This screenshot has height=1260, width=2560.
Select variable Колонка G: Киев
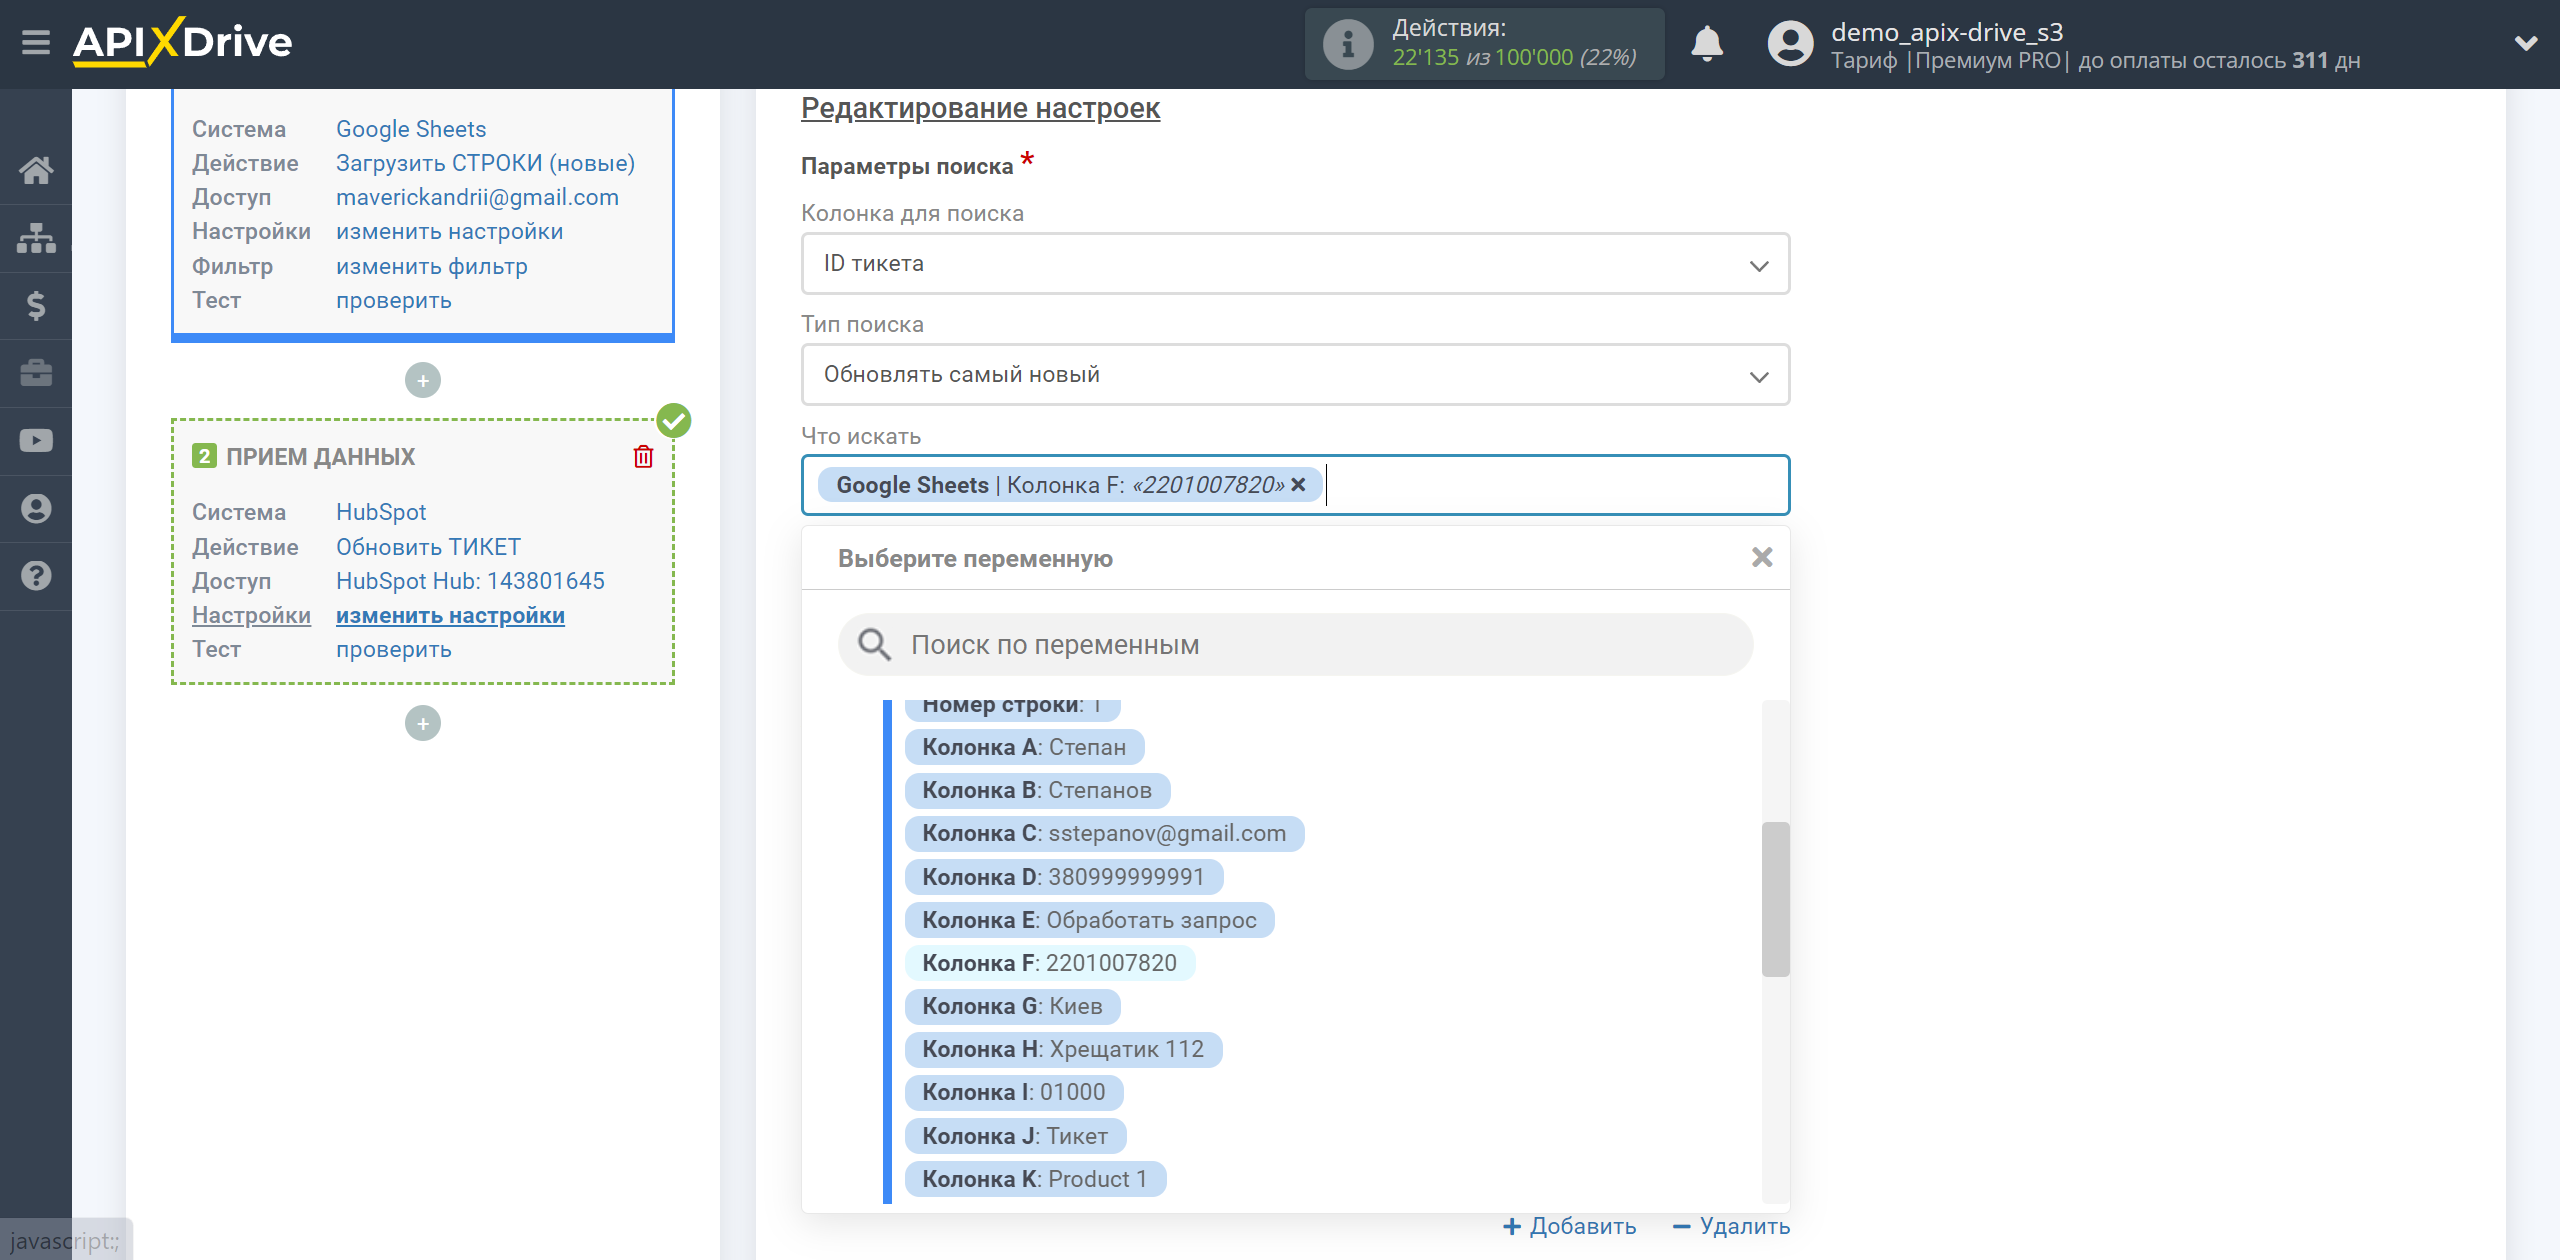1012,1006
